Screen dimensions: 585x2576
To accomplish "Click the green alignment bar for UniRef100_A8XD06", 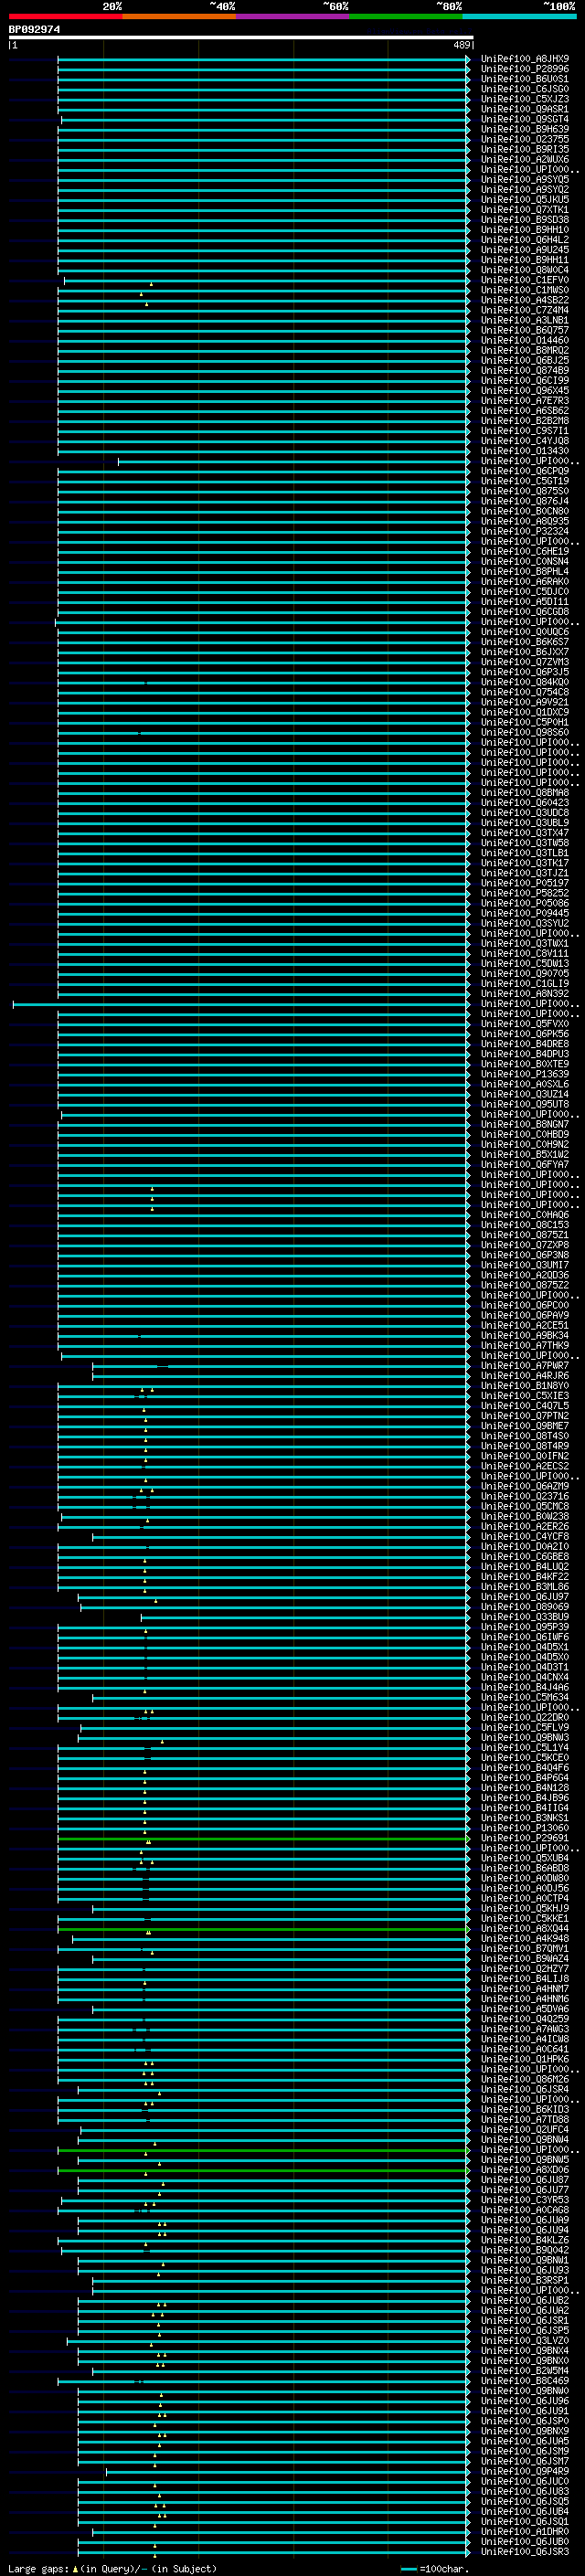I will pyautogui.click(x=263, y=2170).
